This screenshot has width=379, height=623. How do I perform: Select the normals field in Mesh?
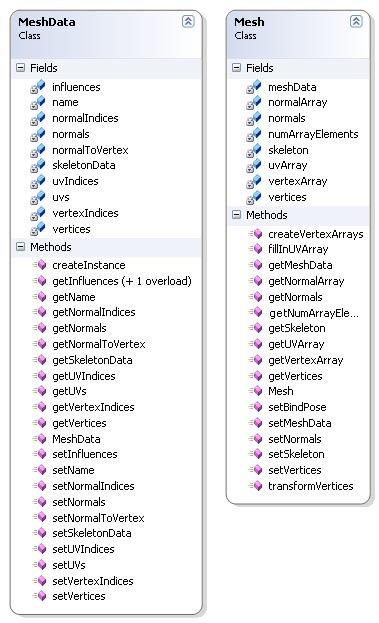tap(286, 118)
